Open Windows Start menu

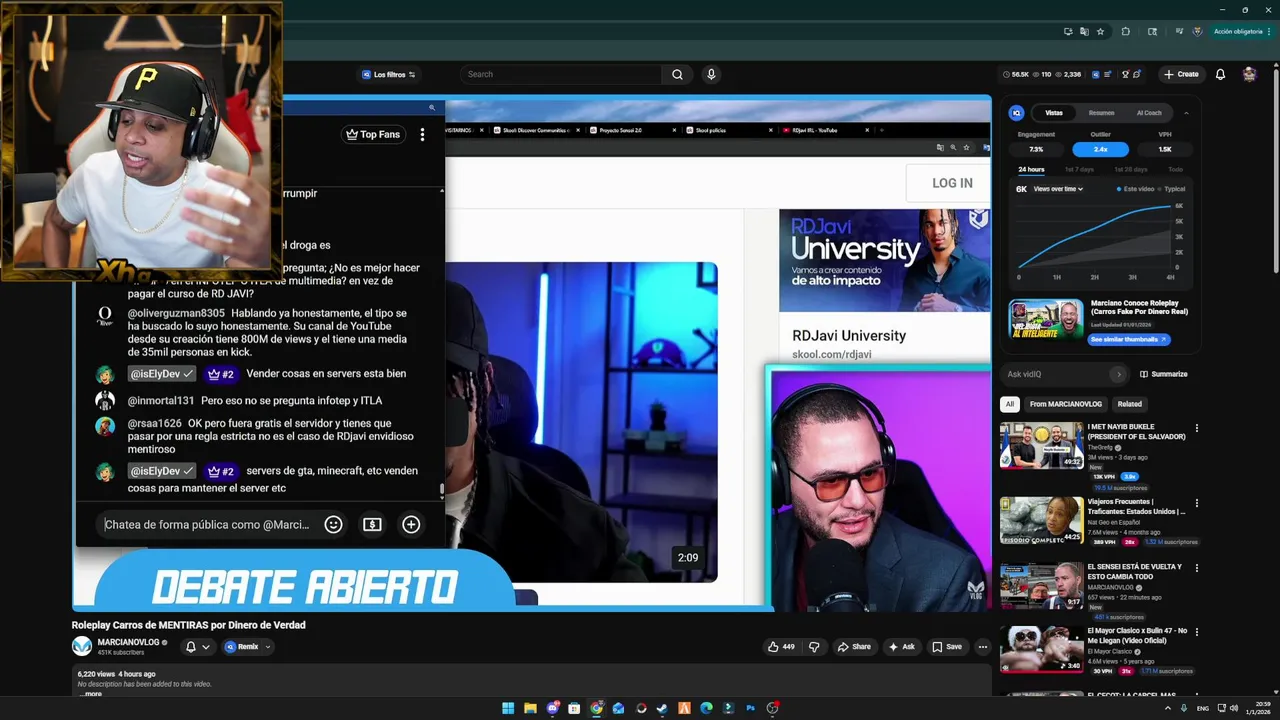point(508,708)
